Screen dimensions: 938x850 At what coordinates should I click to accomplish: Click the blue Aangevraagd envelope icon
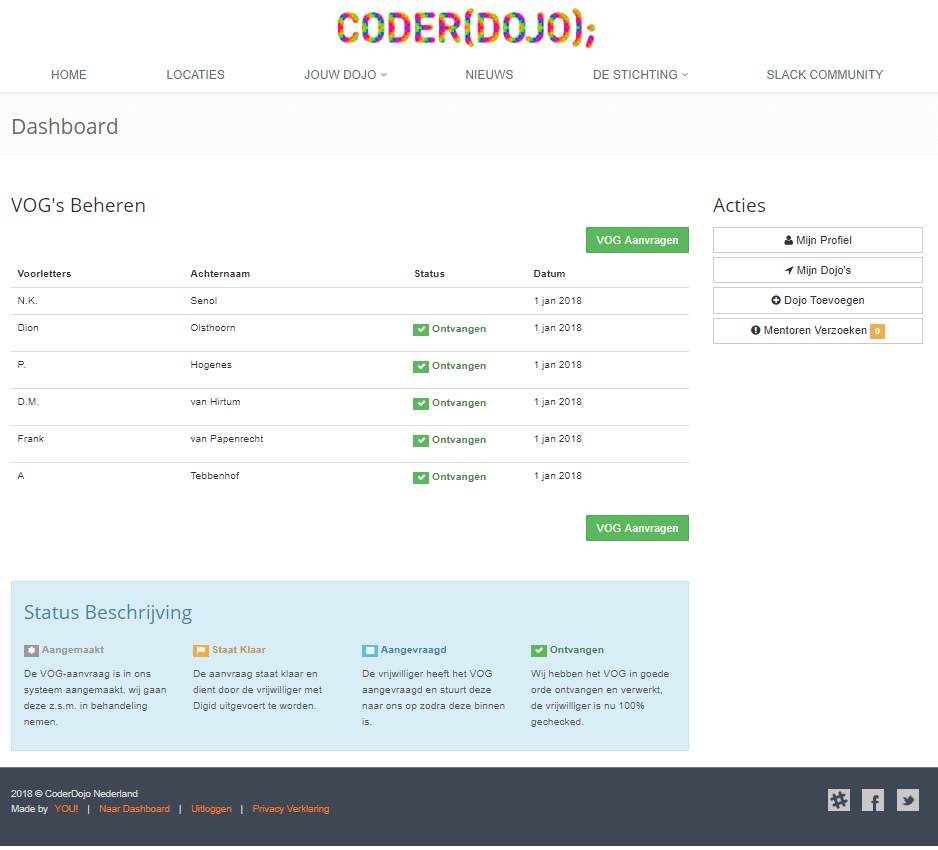[370, 651]
